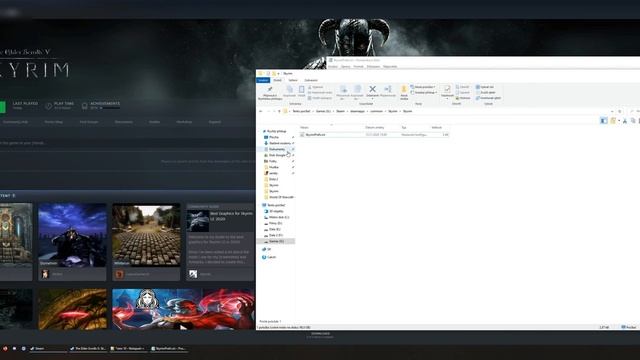
Task: Click the Přesunout do (Move to) icon
Action: pyautogui.click(x=343, y=92)
